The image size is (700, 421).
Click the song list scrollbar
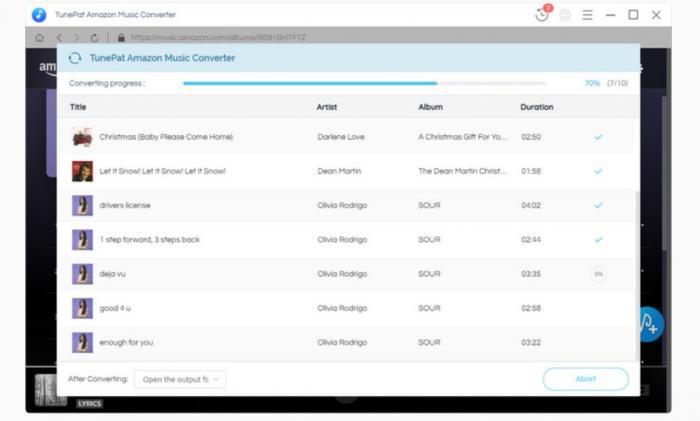coord(637,275)
